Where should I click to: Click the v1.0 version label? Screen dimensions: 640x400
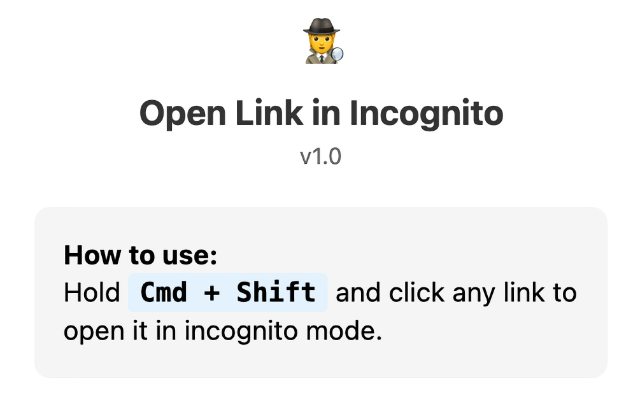(321, 158)
